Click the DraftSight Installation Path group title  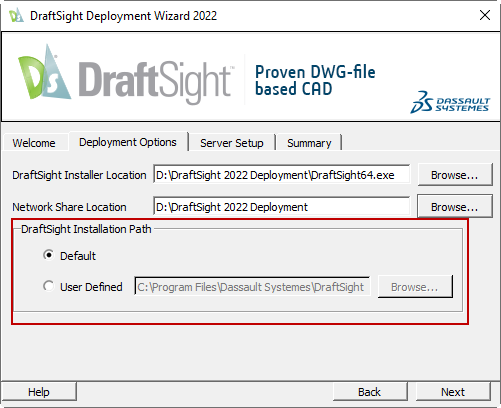click(86, 229)
